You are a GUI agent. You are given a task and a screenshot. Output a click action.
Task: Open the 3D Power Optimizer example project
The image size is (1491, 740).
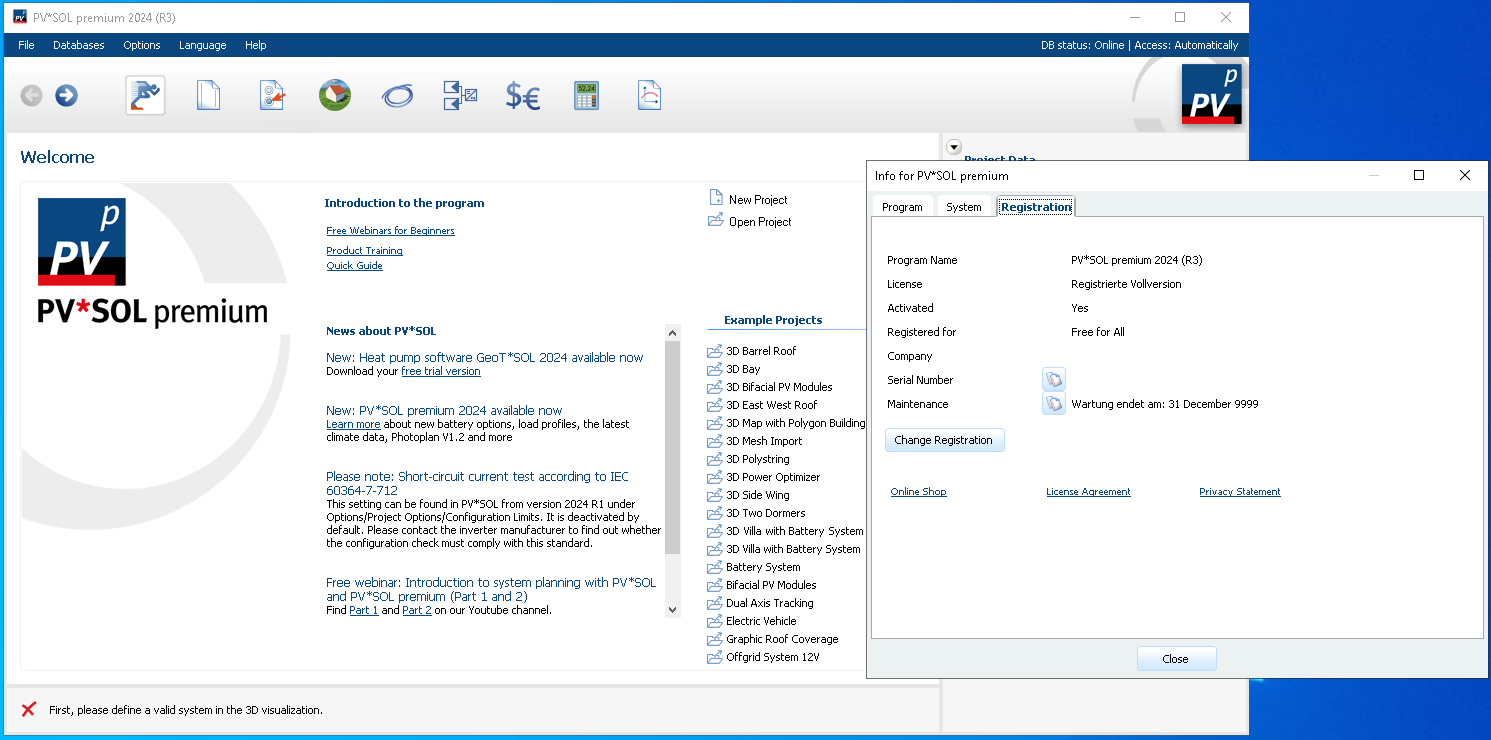[773, 477]
